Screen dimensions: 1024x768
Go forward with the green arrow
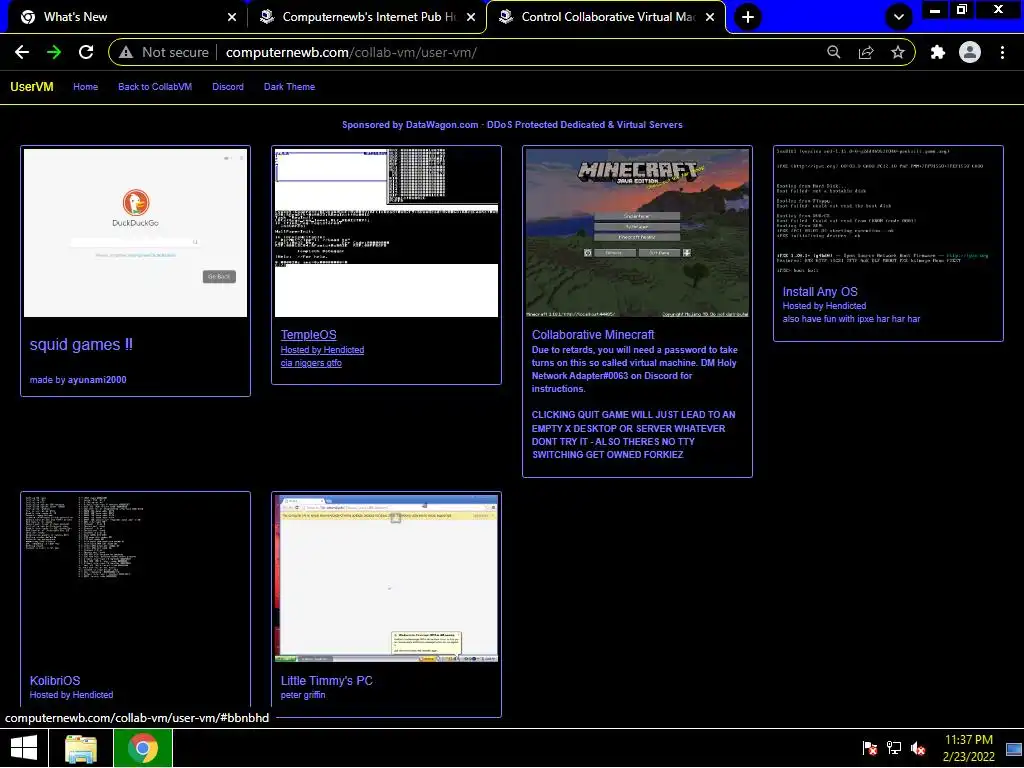click(x=54, y=52)
